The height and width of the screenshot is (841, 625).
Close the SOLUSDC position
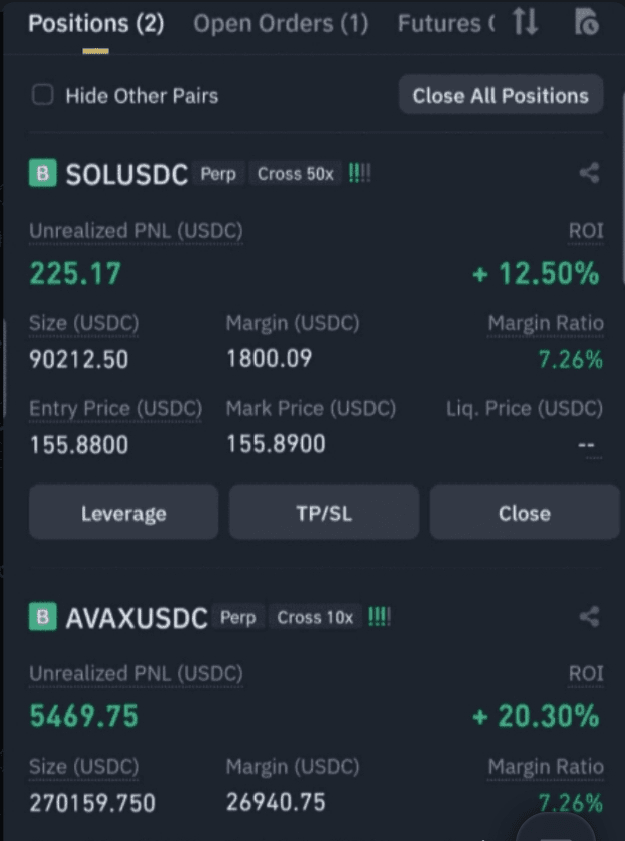pyautogui.click(x=524, y=513)
